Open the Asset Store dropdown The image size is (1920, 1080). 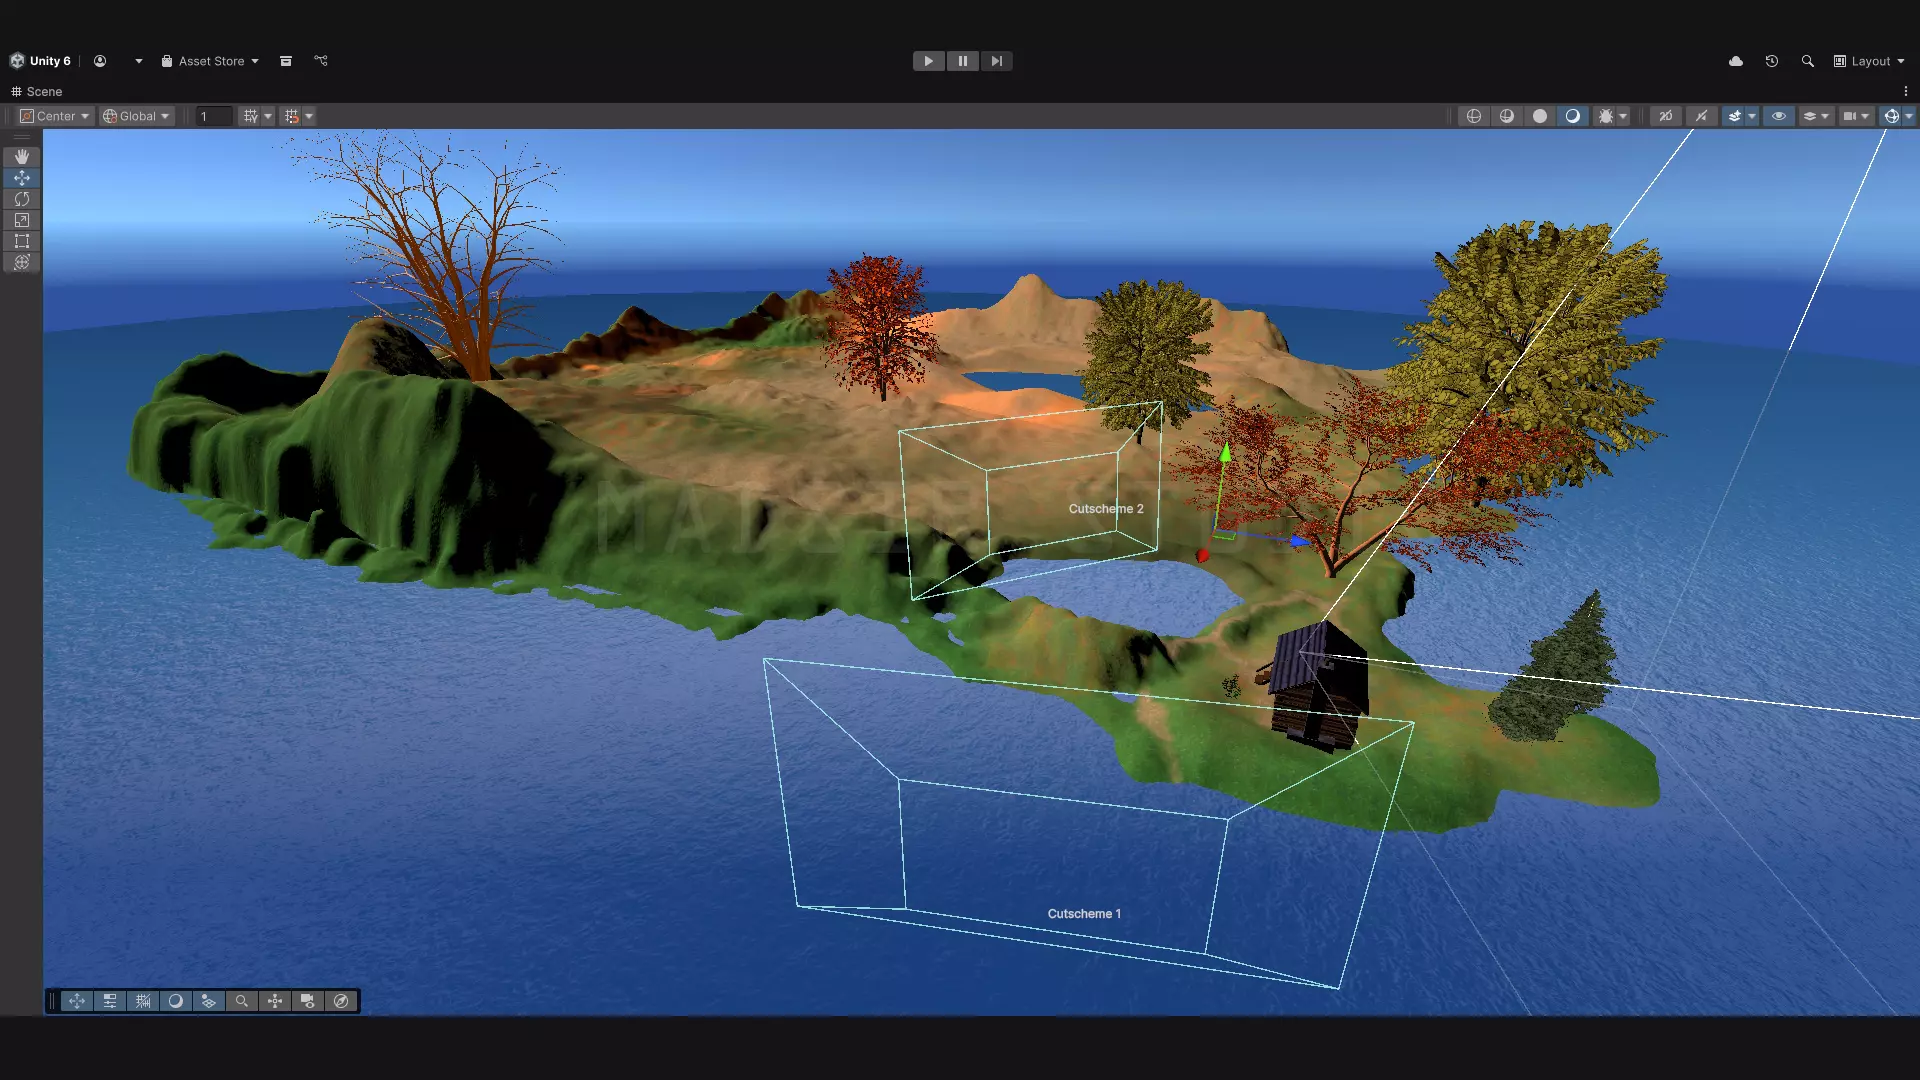coord(210,61)
